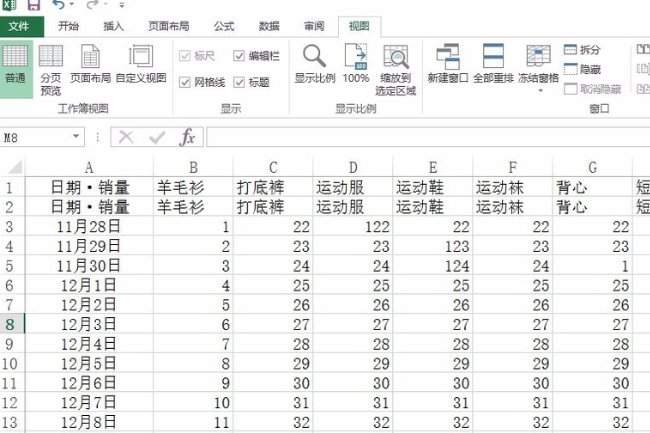This screenshot has height=433, width=650.
Task: Click cell with value 124
Action: pyautogui.click(x=433, y=266)
